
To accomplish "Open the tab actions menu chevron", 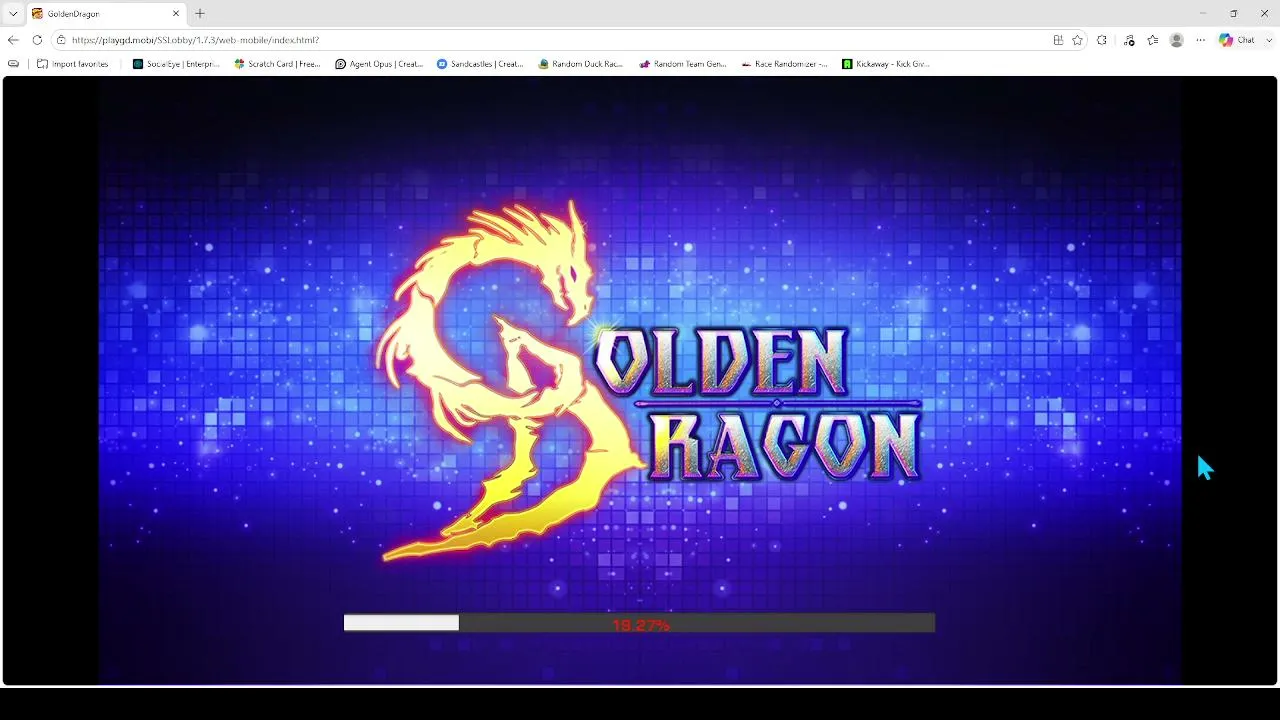I will tap(13, 14).
